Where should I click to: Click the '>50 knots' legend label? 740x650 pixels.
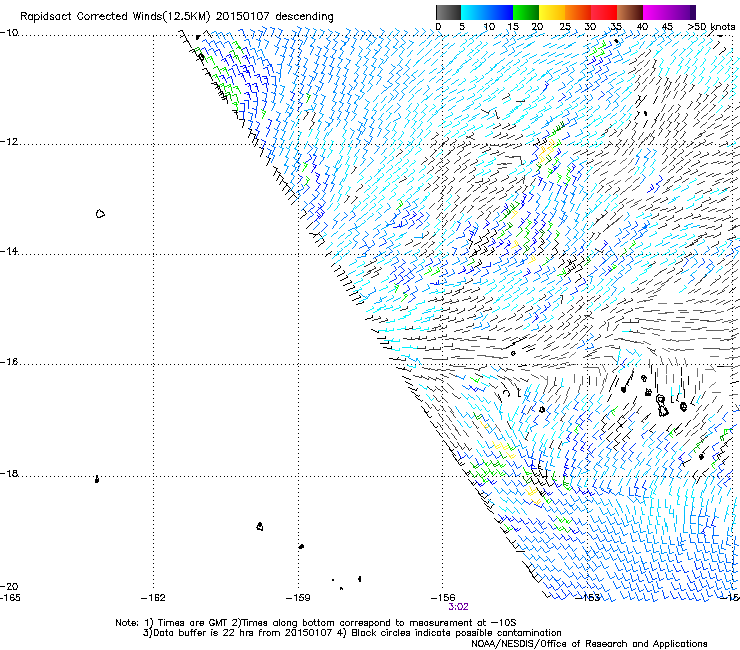711,27
